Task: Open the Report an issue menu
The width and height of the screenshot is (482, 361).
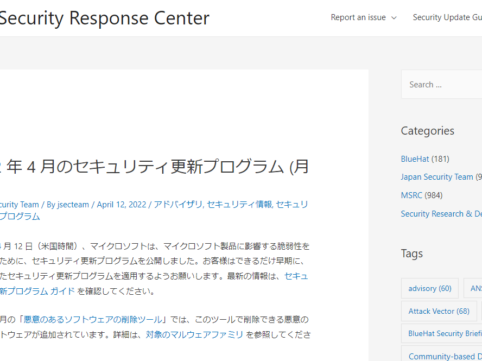Action: (x=363, y=17)
